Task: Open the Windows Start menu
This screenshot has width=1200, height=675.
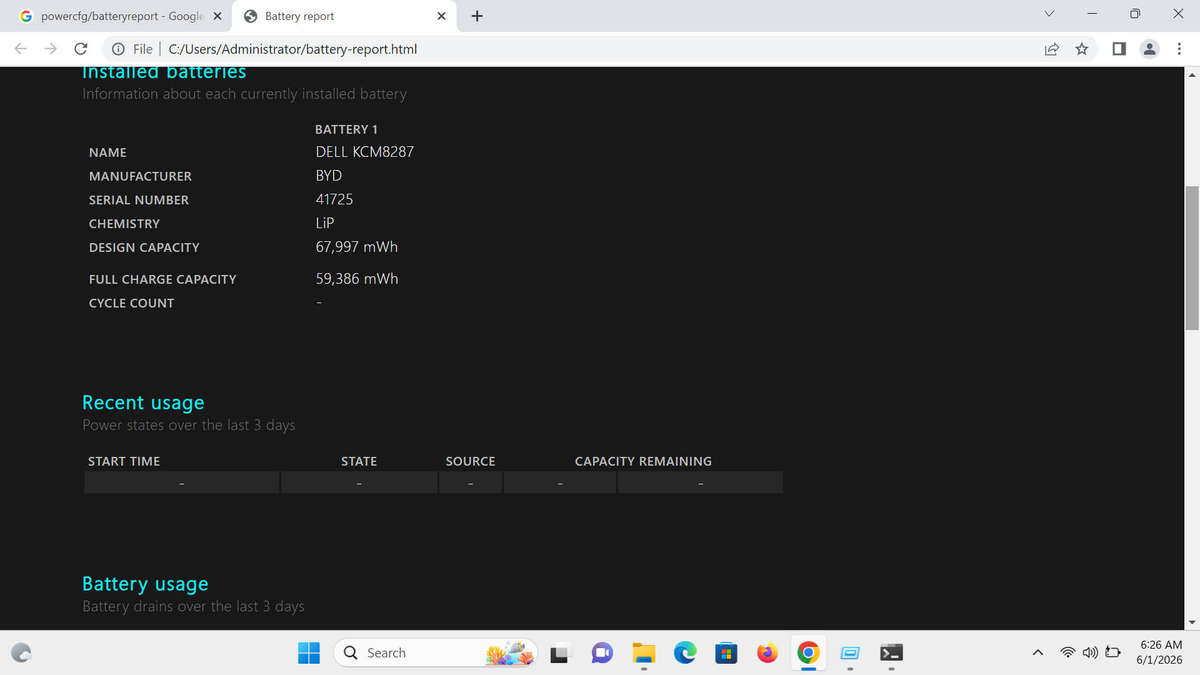Action: pos(309,653)
